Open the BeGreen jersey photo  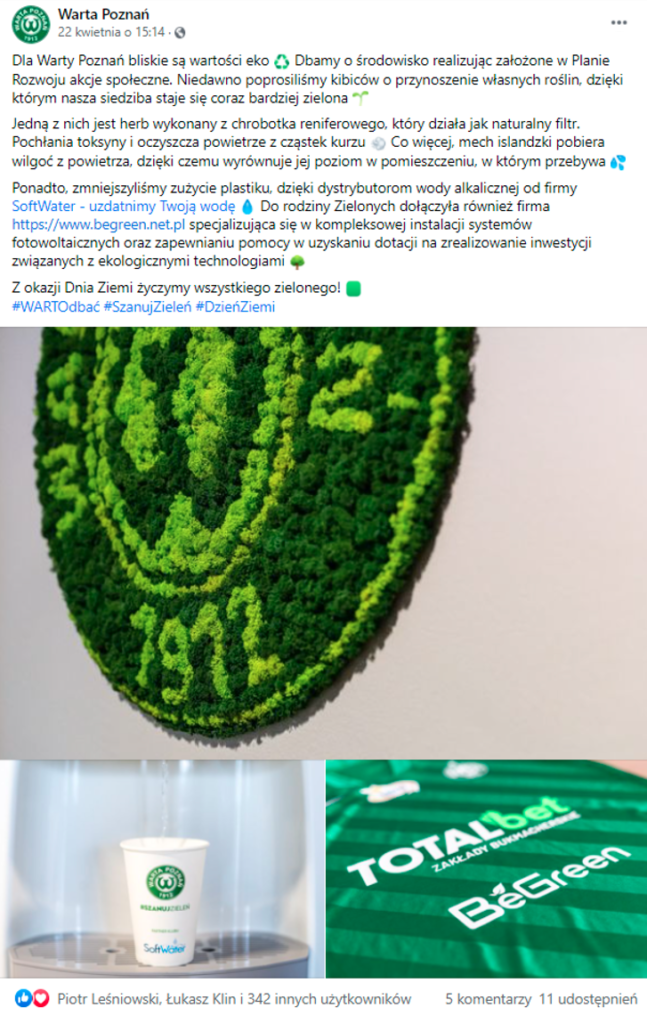[486, 869]
